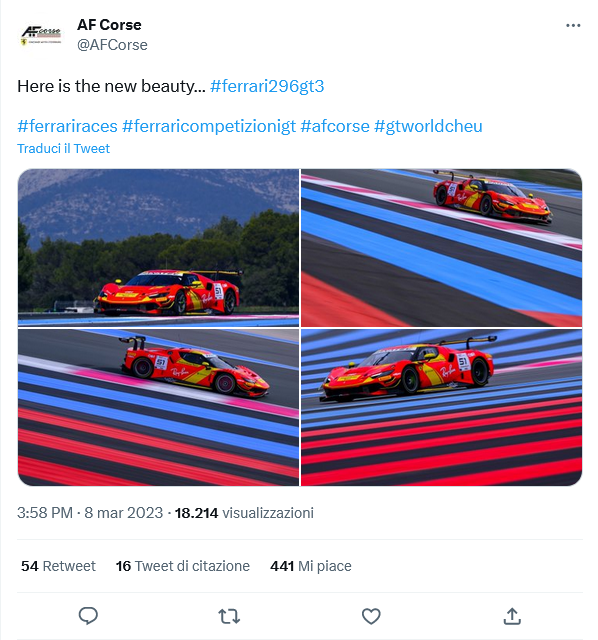Image resolution: width=598 pixels, height=640 pixels.
Task: Open the @AFCorse handle link
Action: point(112,44)
